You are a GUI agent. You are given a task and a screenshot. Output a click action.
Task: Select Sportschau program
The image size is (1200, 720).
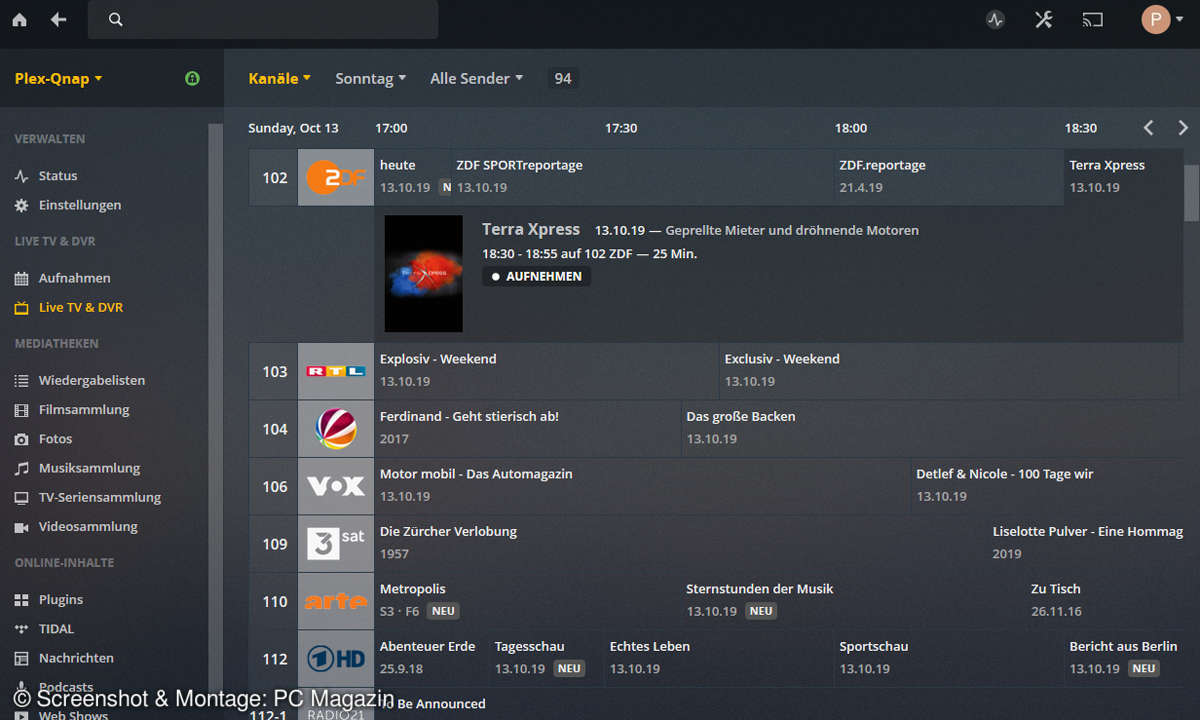(948, 658)
